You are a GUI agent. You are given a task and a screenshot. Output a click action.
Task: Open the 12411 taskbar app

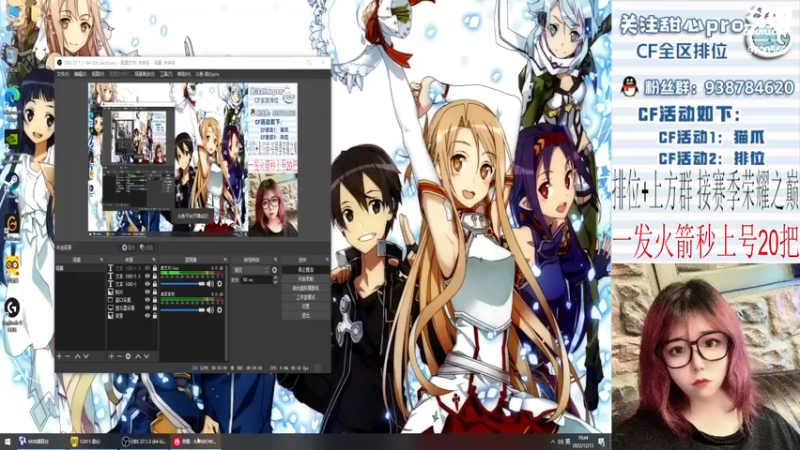[92, 441]
